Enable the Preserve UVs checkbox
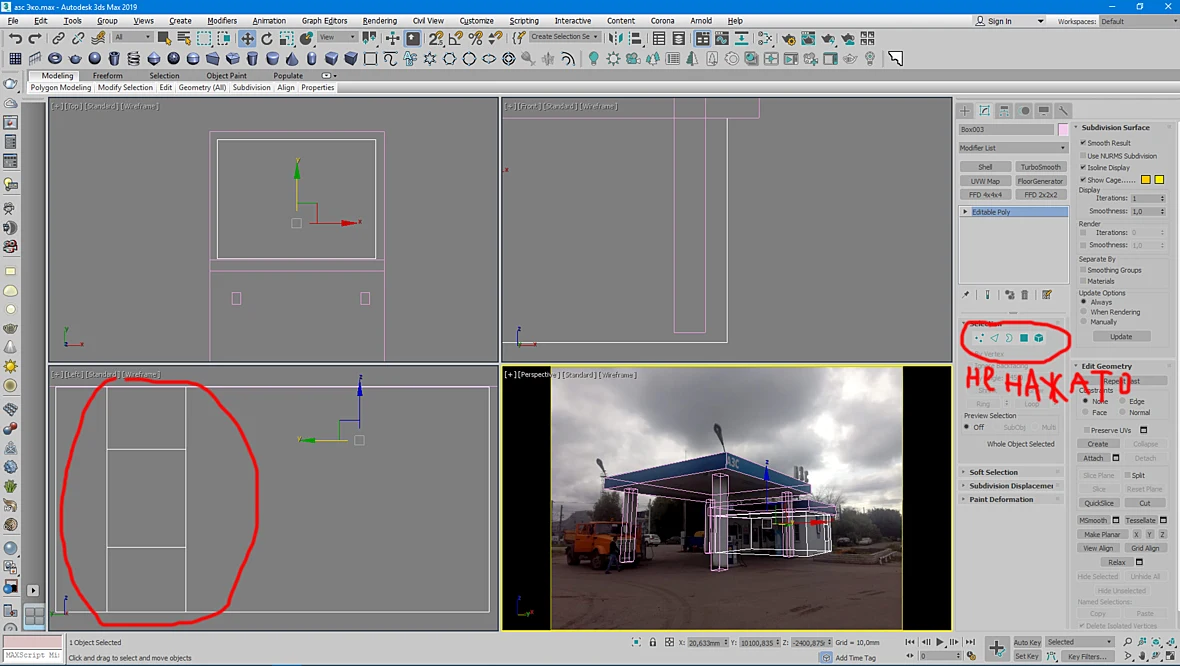 tap(1087, 430)
